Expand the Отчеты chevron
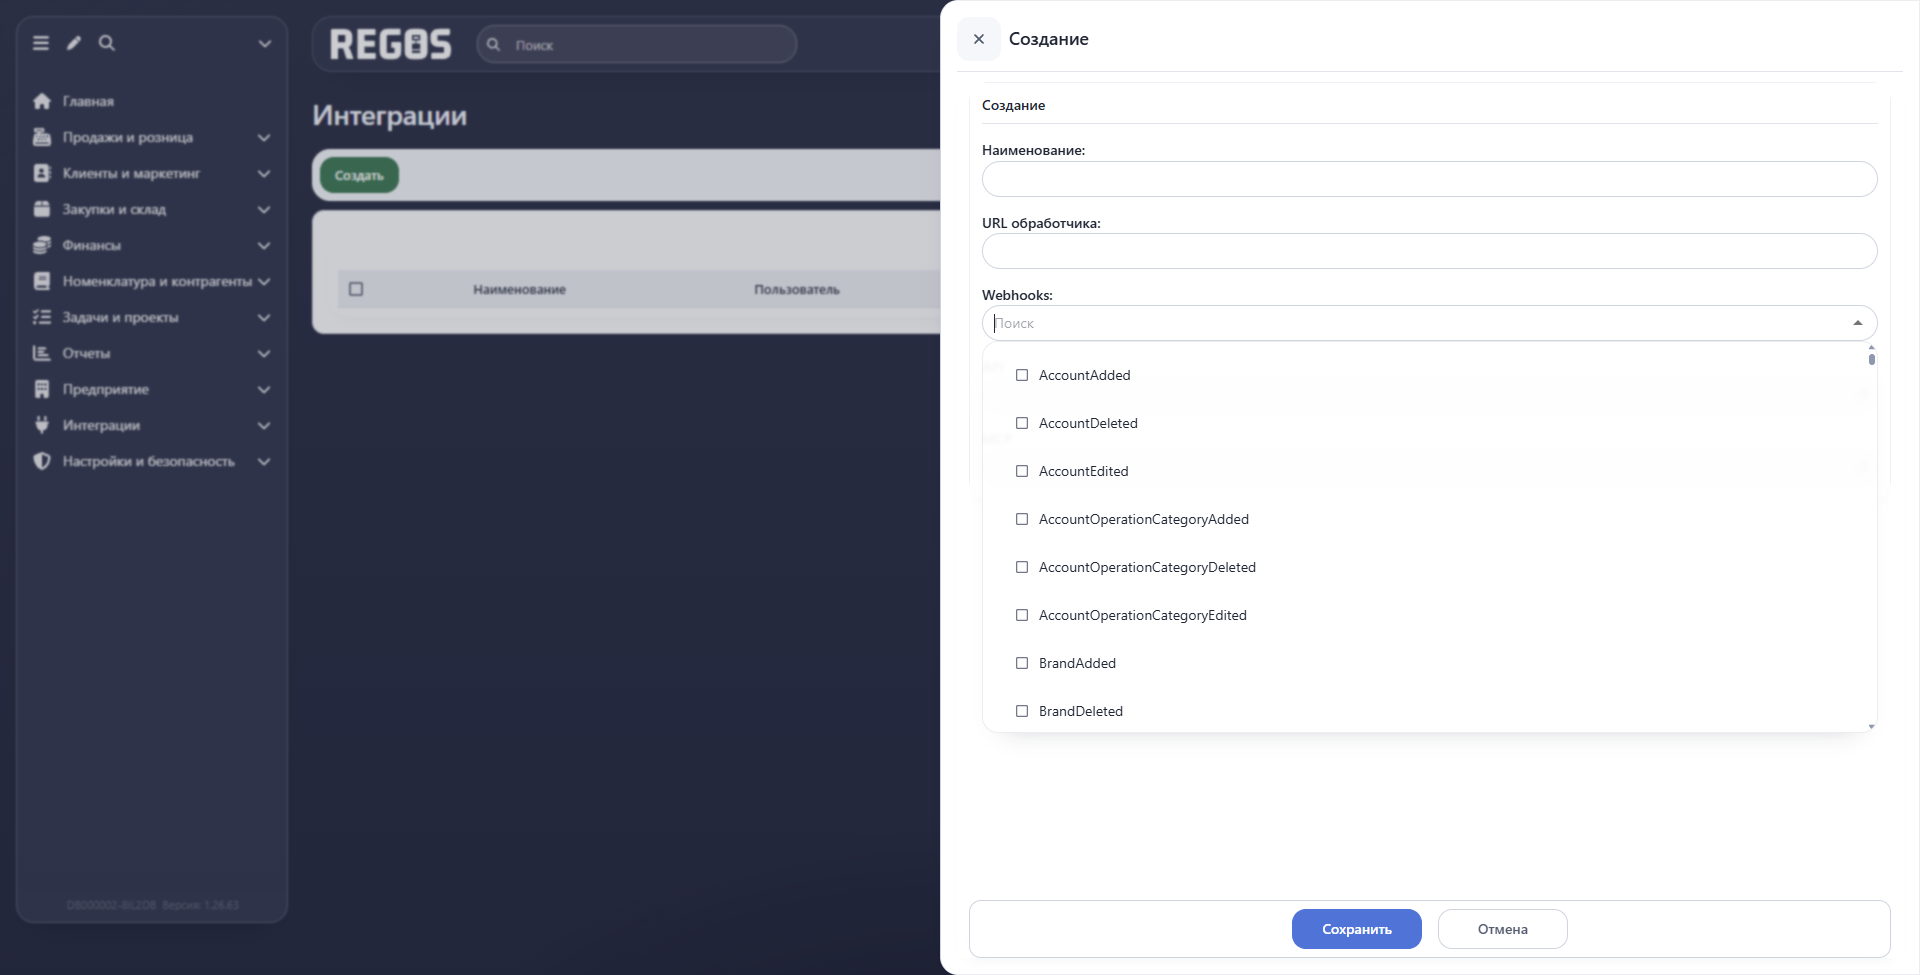The height and width of the screenshot is (975, 1920). 264,353
